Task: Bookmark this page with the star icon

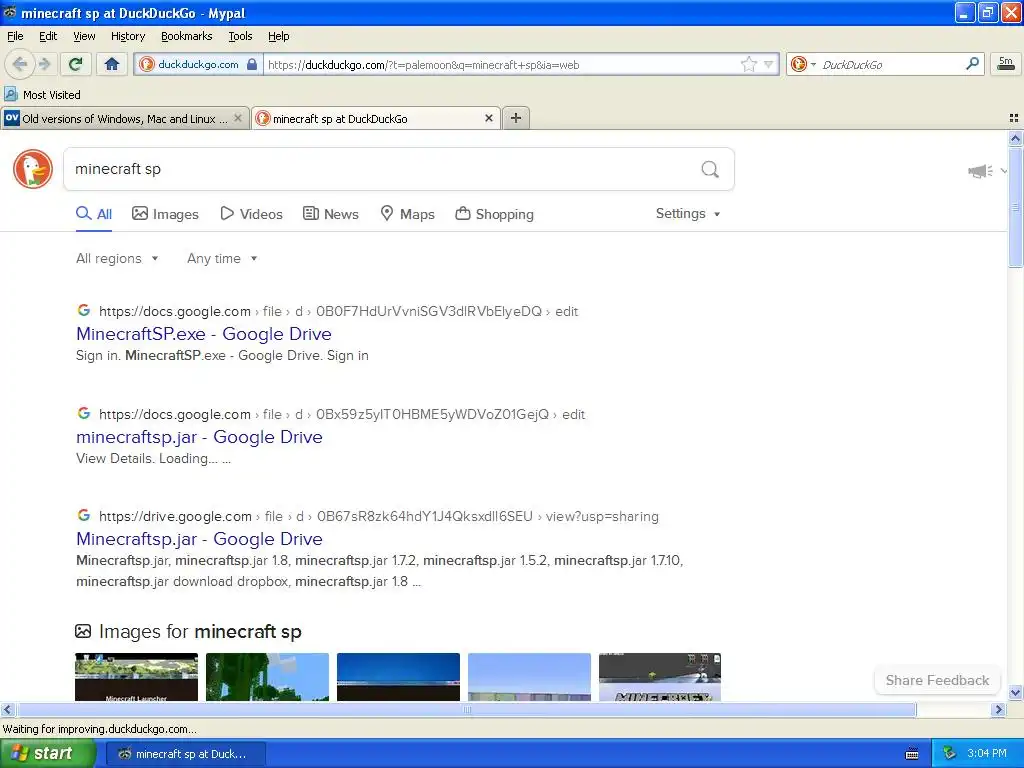Action: click(748, 64)
